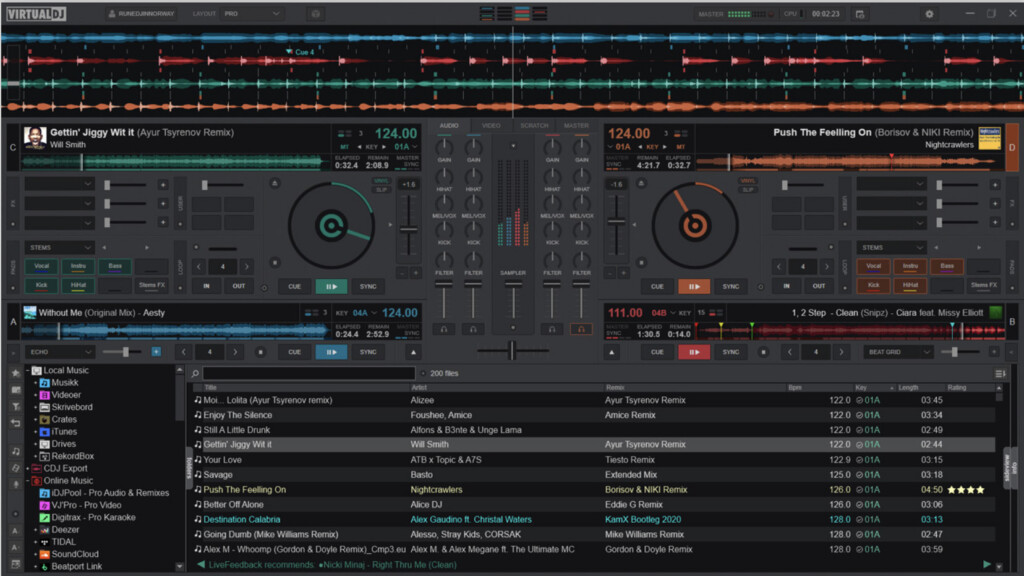Screen dimensions: 1024x576
Task: Open the ECHO effect dropdown on deck A
Action: pos(59,352)
